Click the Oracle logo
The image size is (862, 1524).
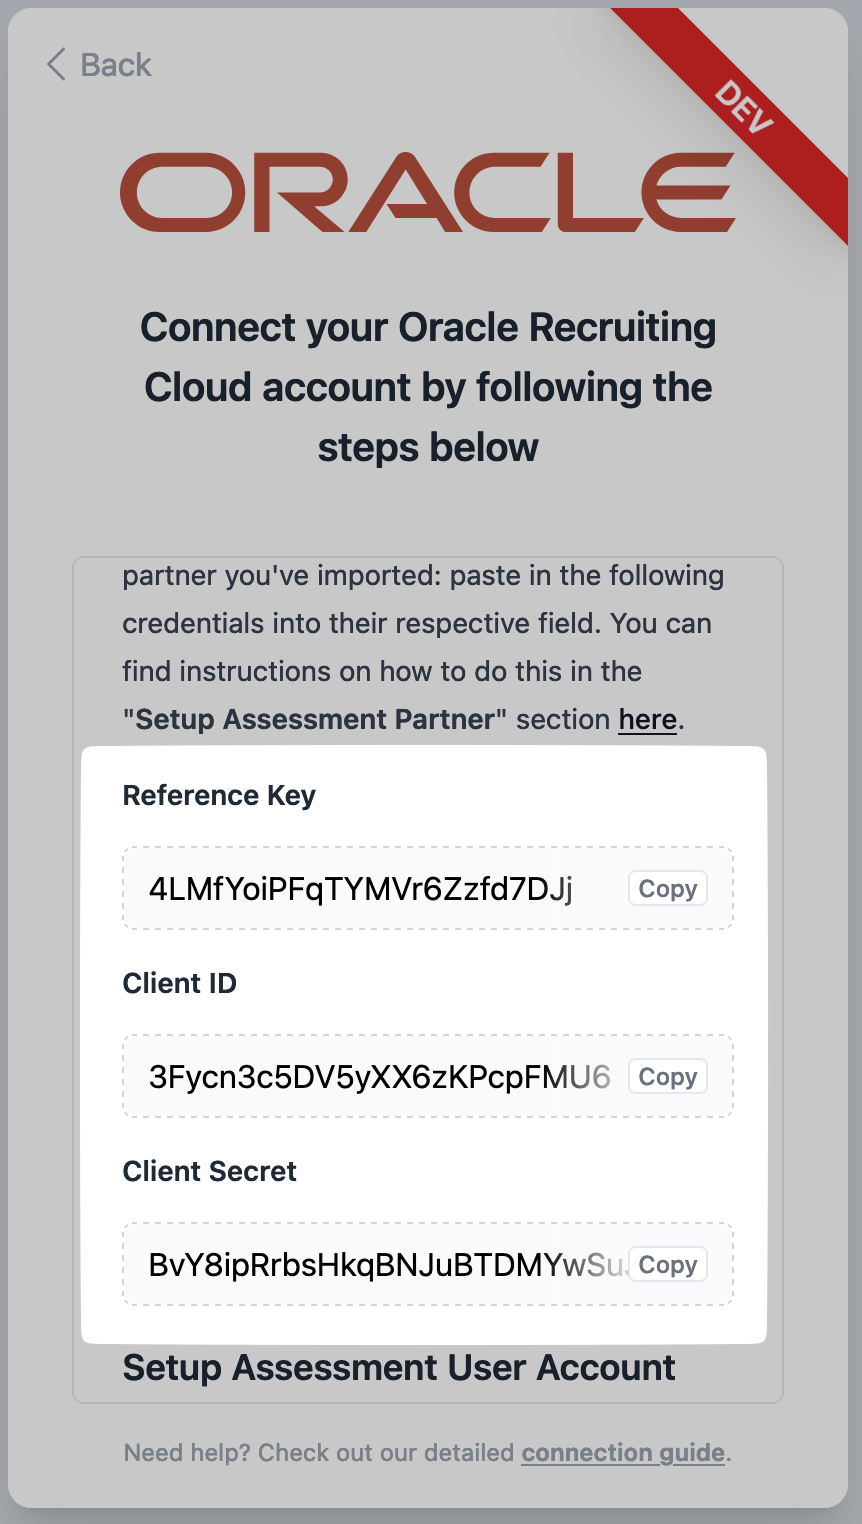pos(428,192)
